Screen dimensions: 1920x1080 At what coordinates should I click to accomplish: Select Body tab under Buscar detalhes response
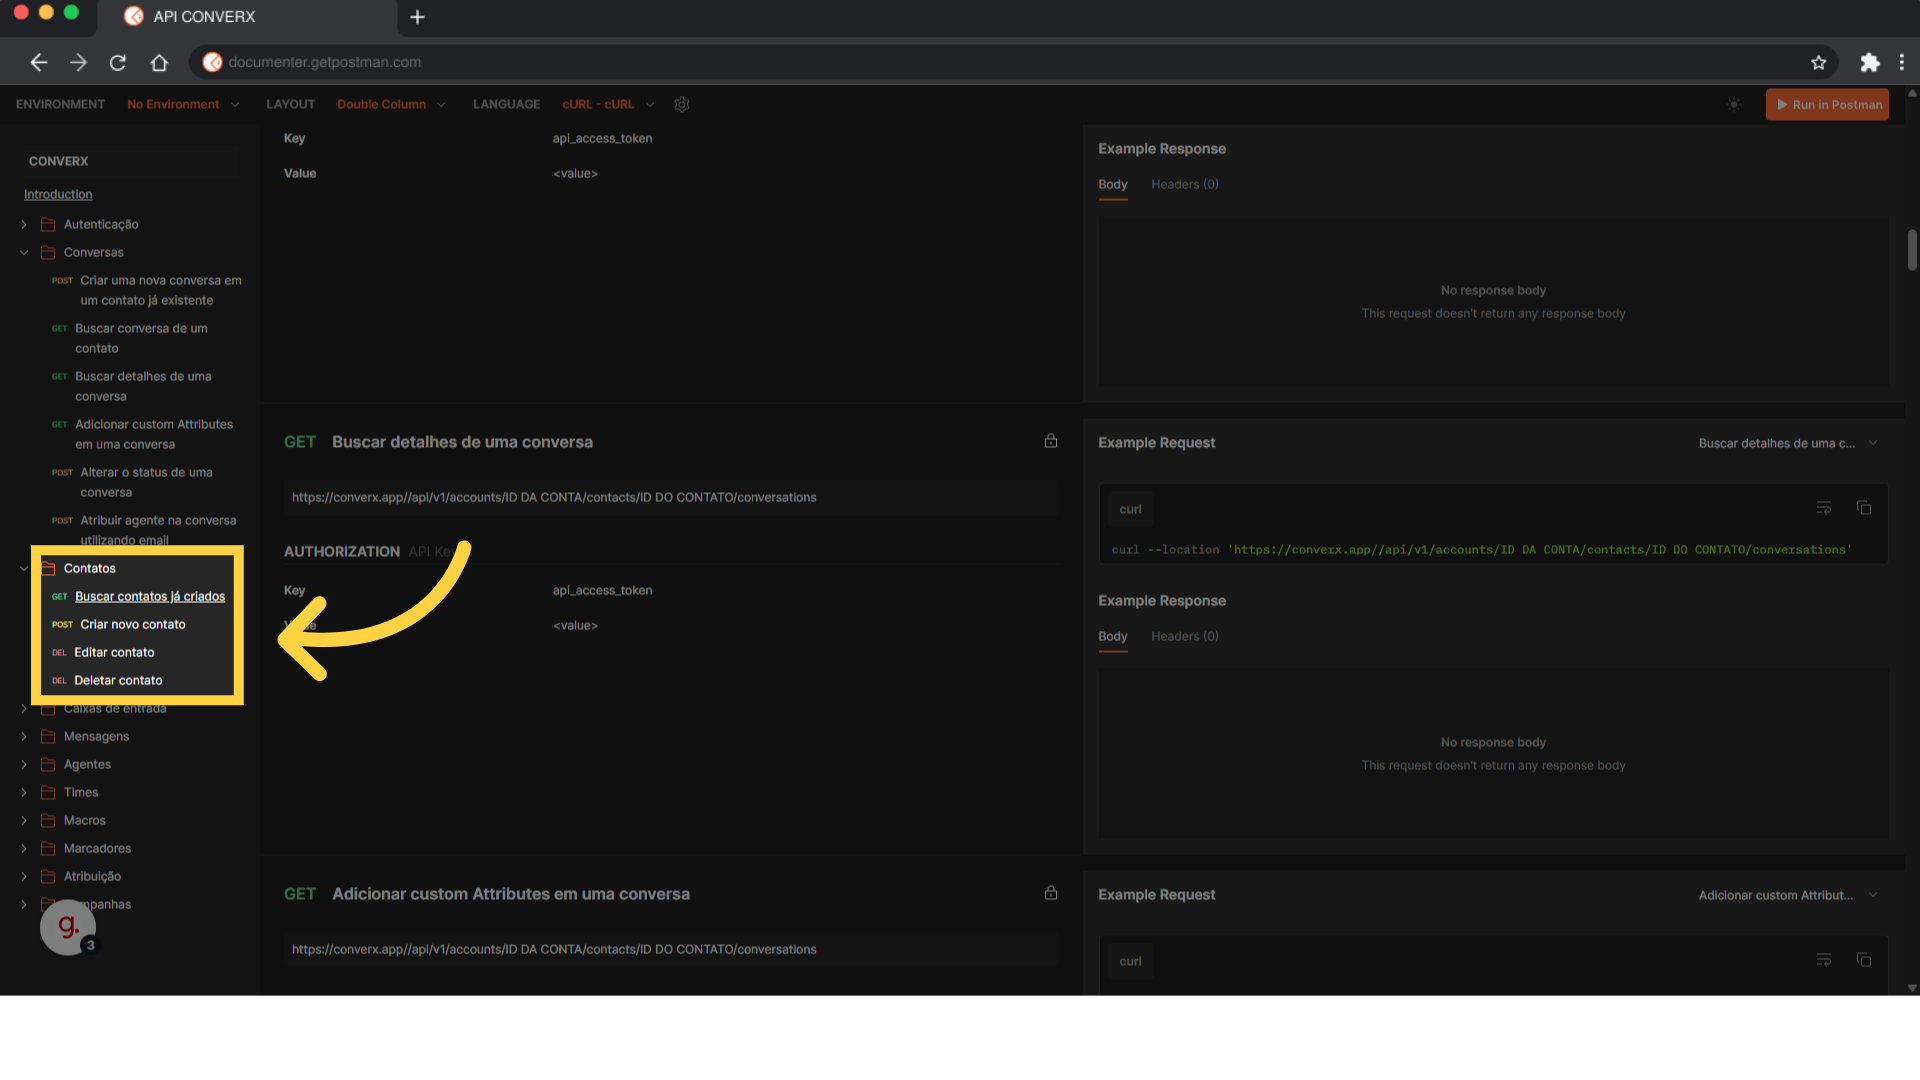tap(1112, 636)
